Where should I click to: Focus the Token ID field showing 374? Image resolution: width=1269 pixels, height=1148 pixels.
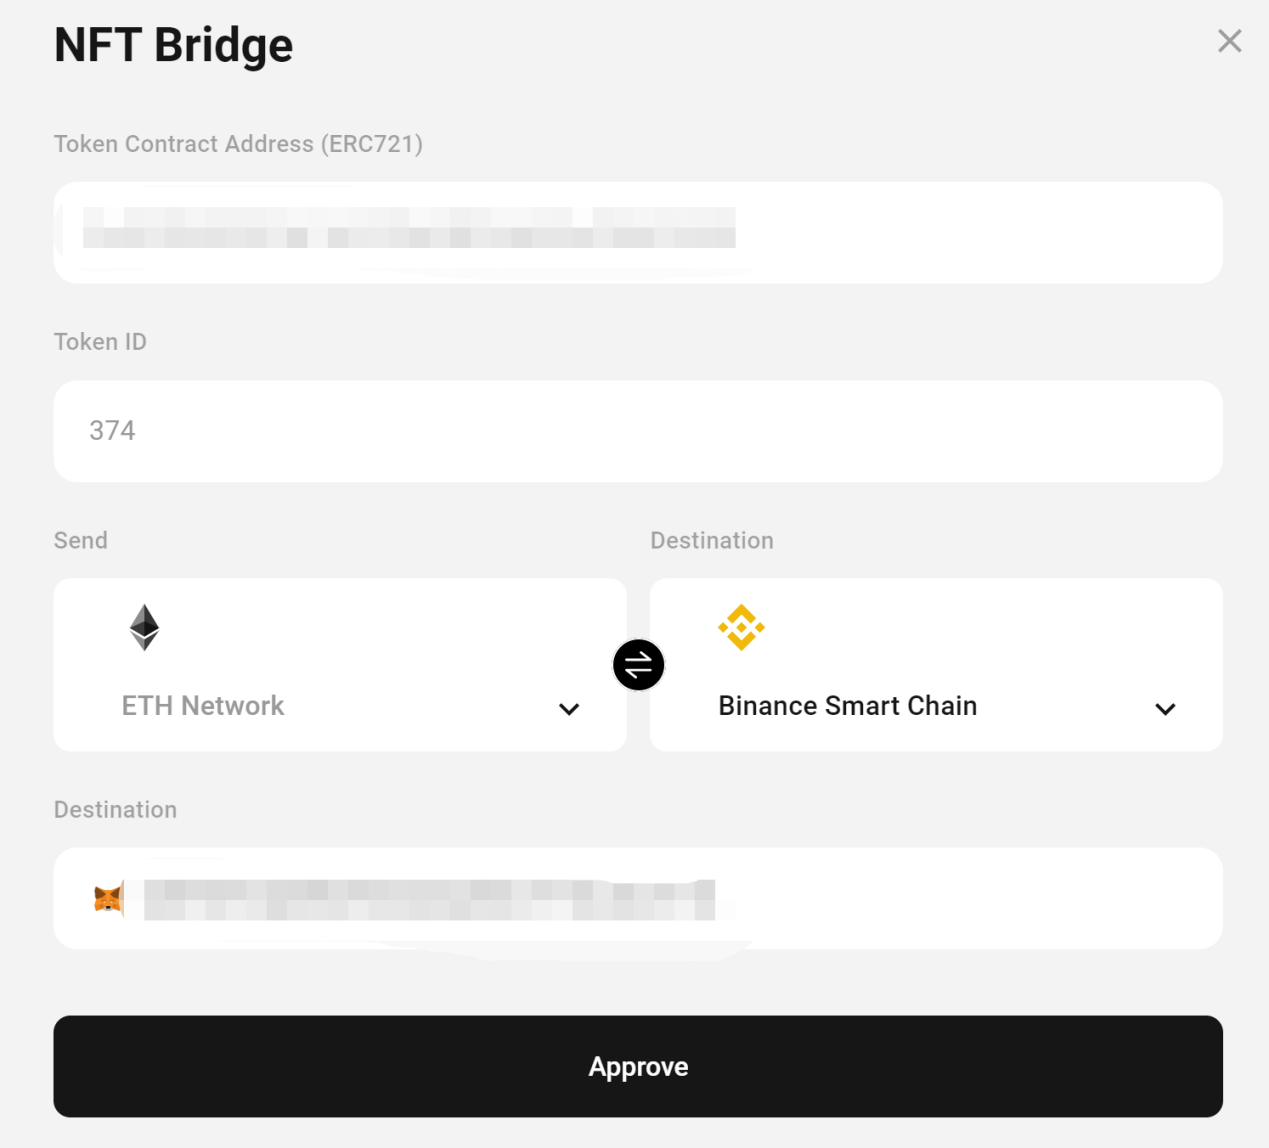[x=638, y=431]
